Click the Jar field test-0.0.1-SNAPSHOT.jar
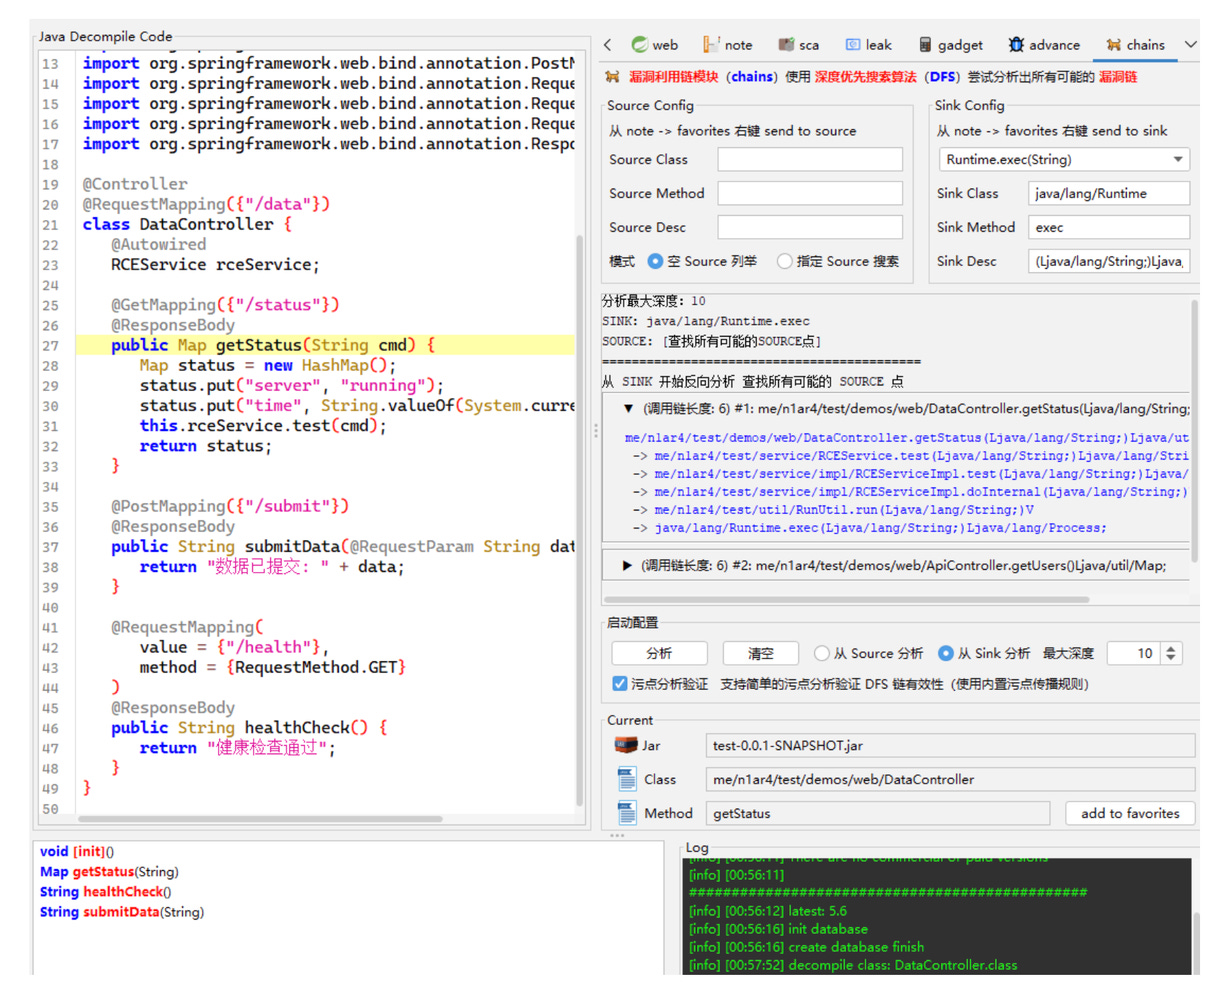Screen dimensions: 1221x1000 (x=950, y=745)
